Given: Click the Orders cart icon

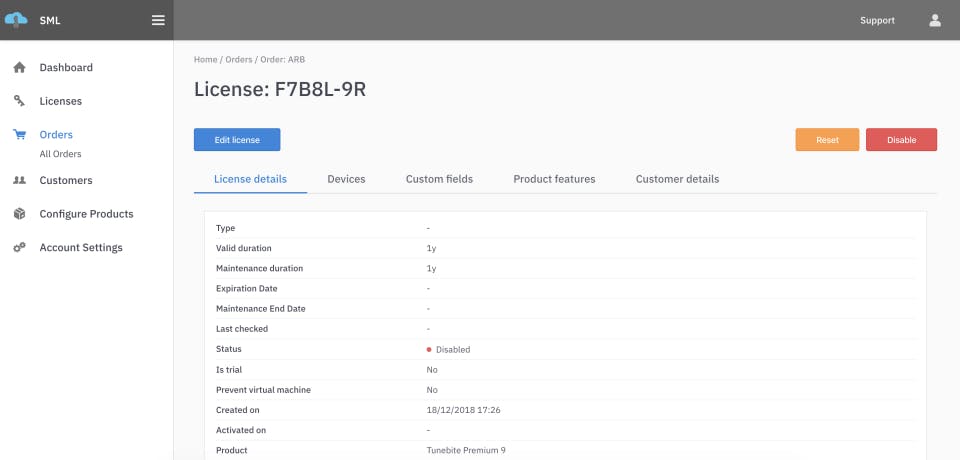Looking at the screenshot, I should (x=19, y=134).
